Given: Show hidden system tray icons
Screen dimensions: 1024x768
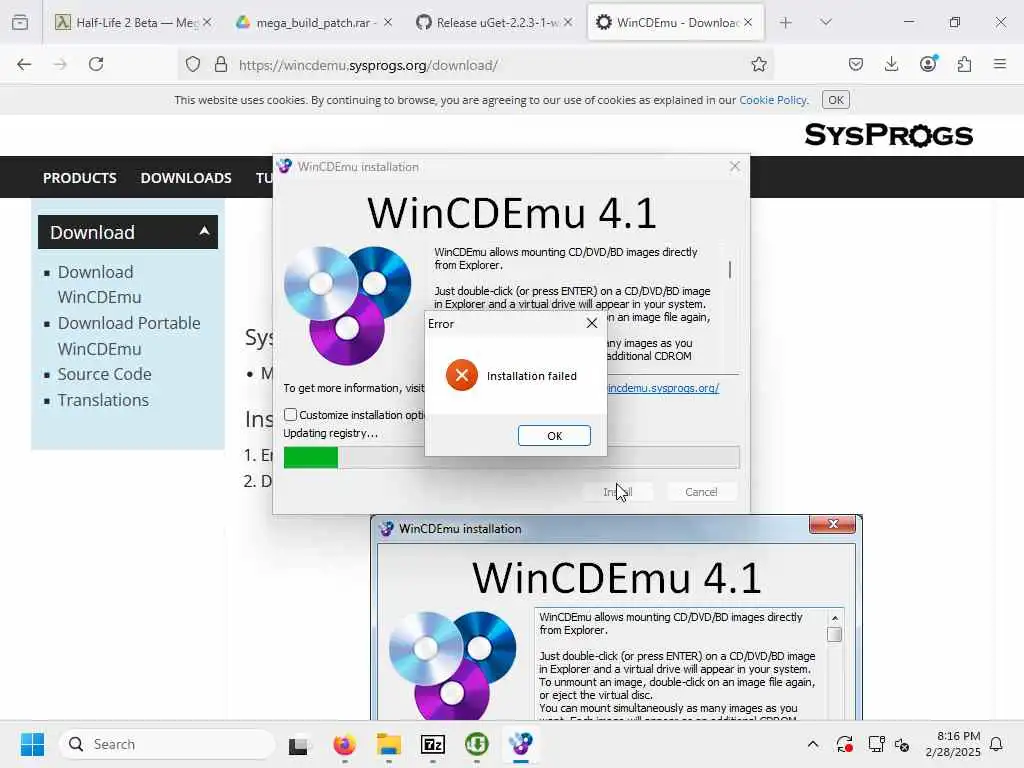Looking at the screenshot, I should 812,744.
